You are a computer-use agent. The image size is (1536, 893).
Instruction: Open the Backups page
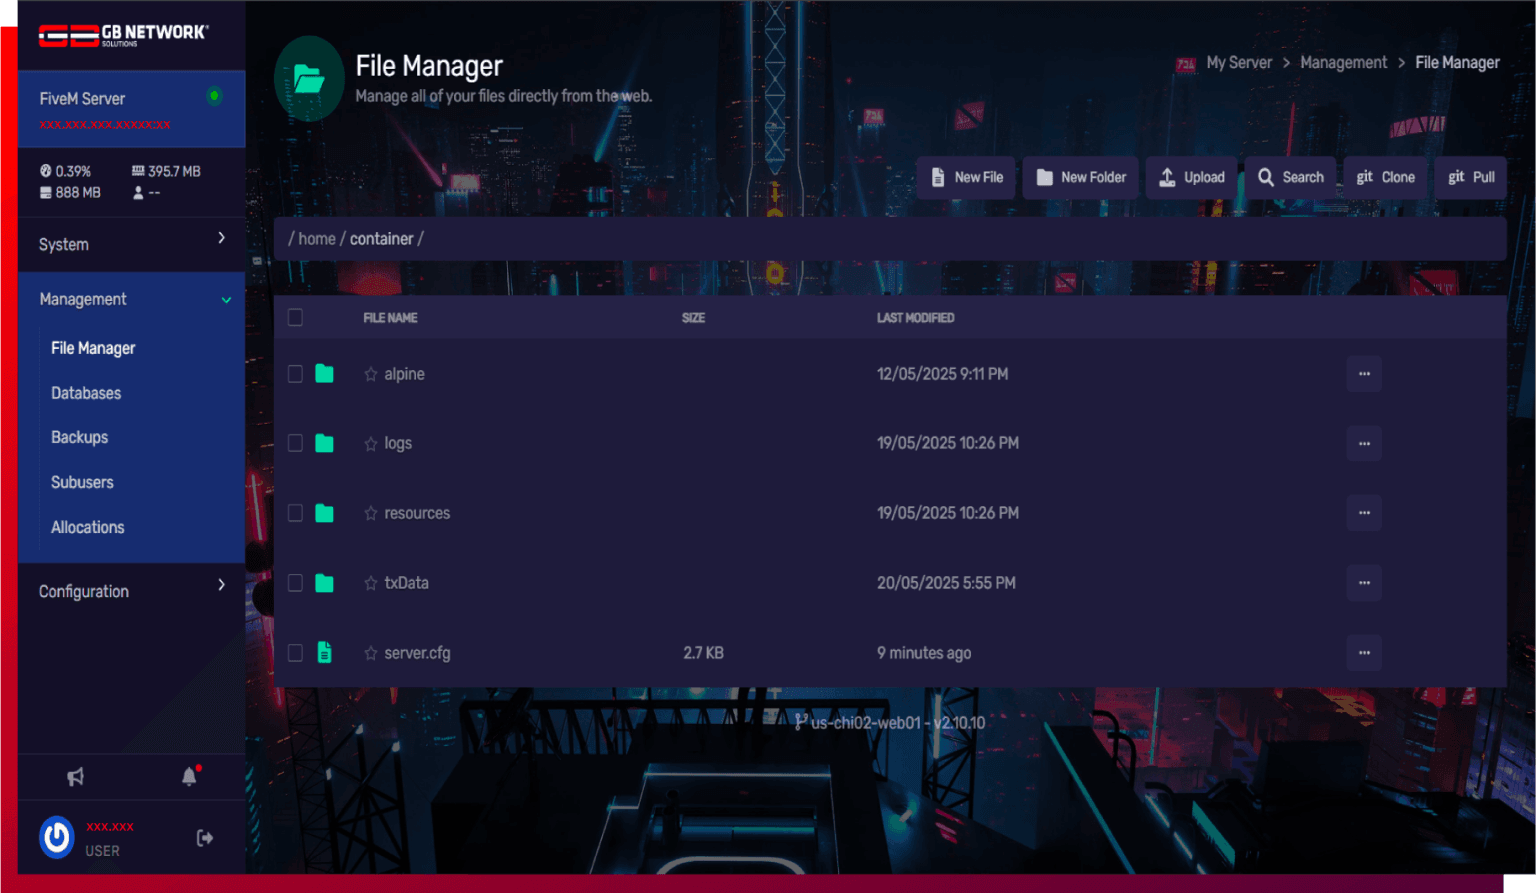[79, 437]
